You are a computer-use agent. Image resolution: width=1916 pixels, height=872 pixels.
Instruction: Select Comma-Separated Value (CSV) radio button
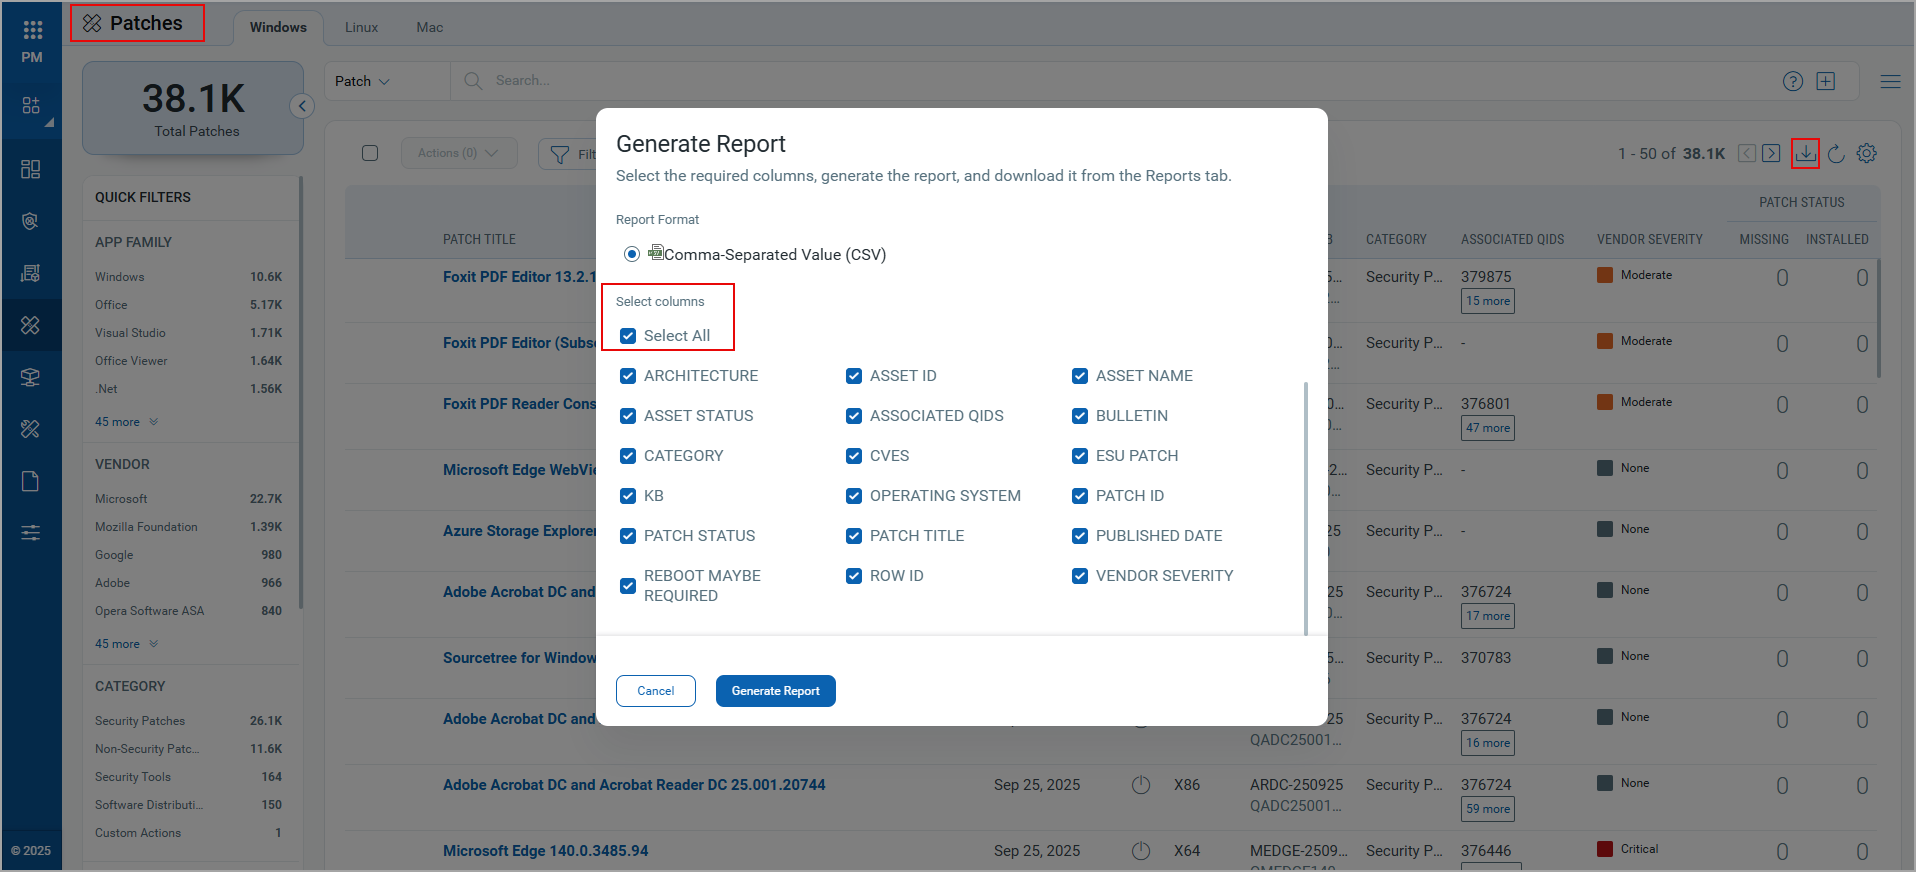click(x=632, y=254)
